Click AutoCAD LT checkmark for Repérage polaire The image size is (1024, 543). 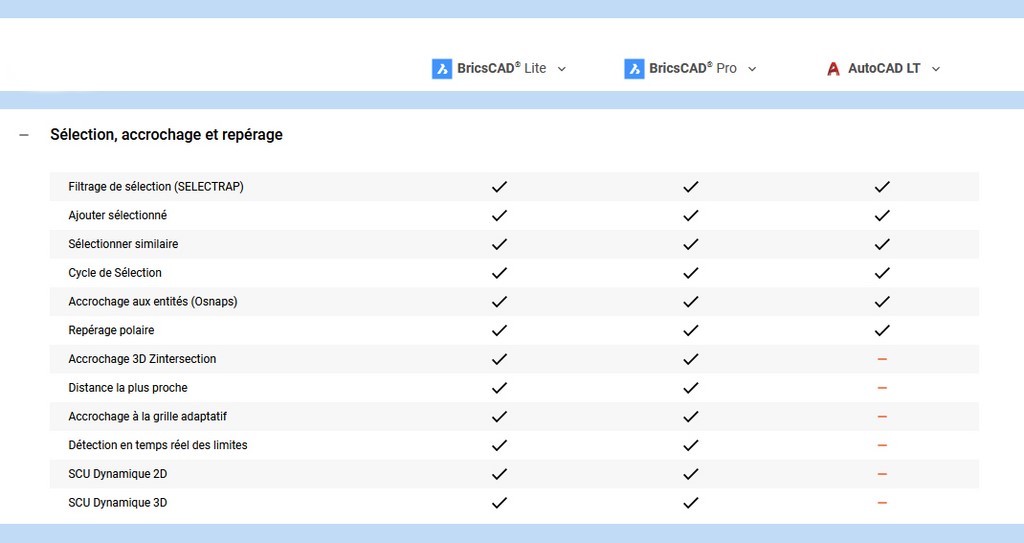pos(882,331)
